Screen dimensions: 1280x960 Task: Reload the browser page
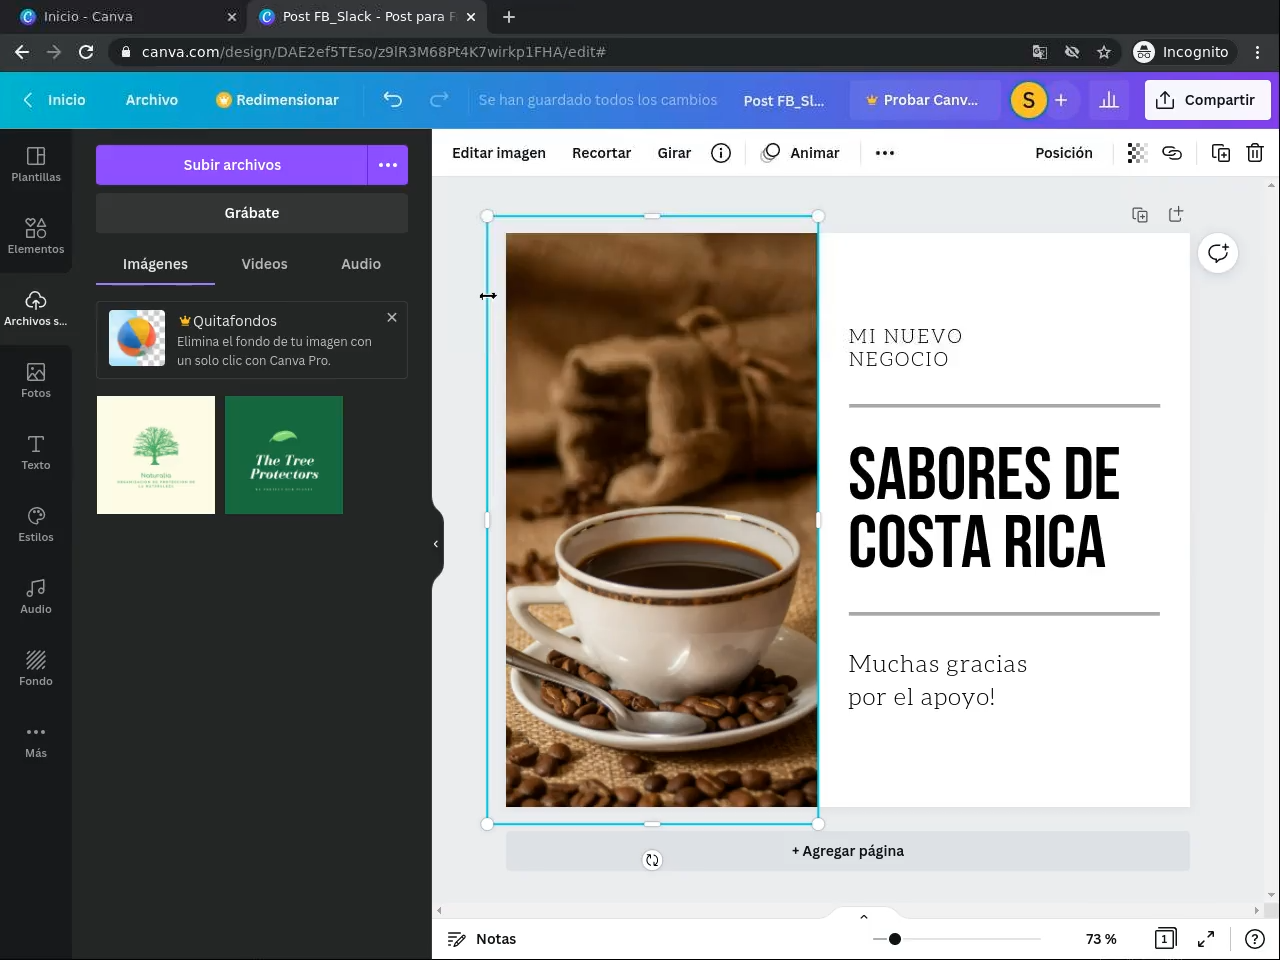(x=86, y=52)
